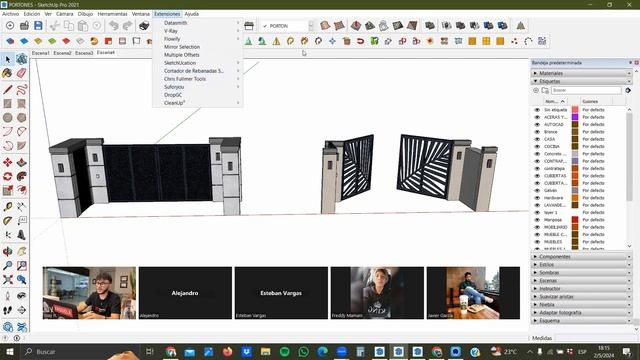
Task: Click the Mirror Selection menu entry
Action: pos(198,47)
